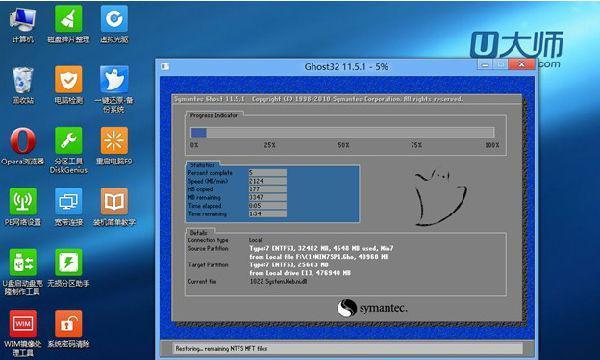Click the 'from Local file' GHO path line

click(319, 257)
